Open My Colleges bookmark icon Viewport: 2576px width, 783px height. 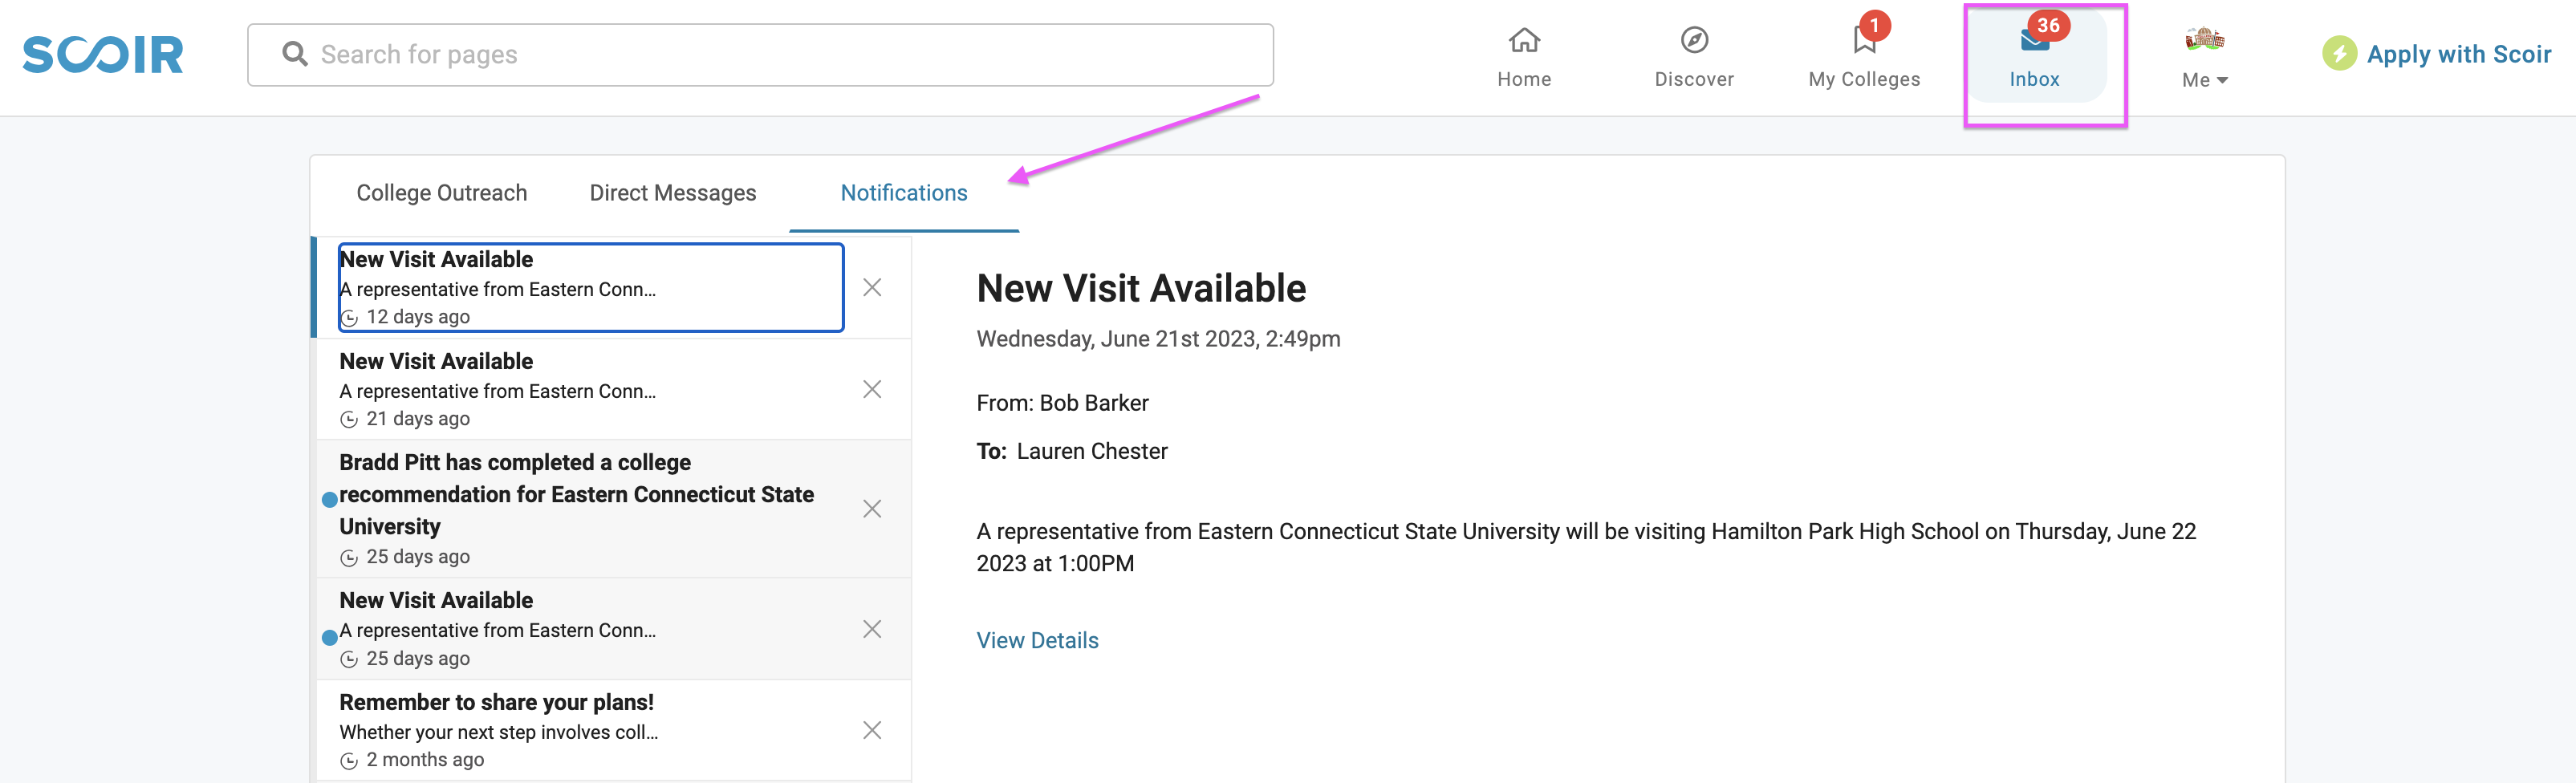tap(1863, 41)
